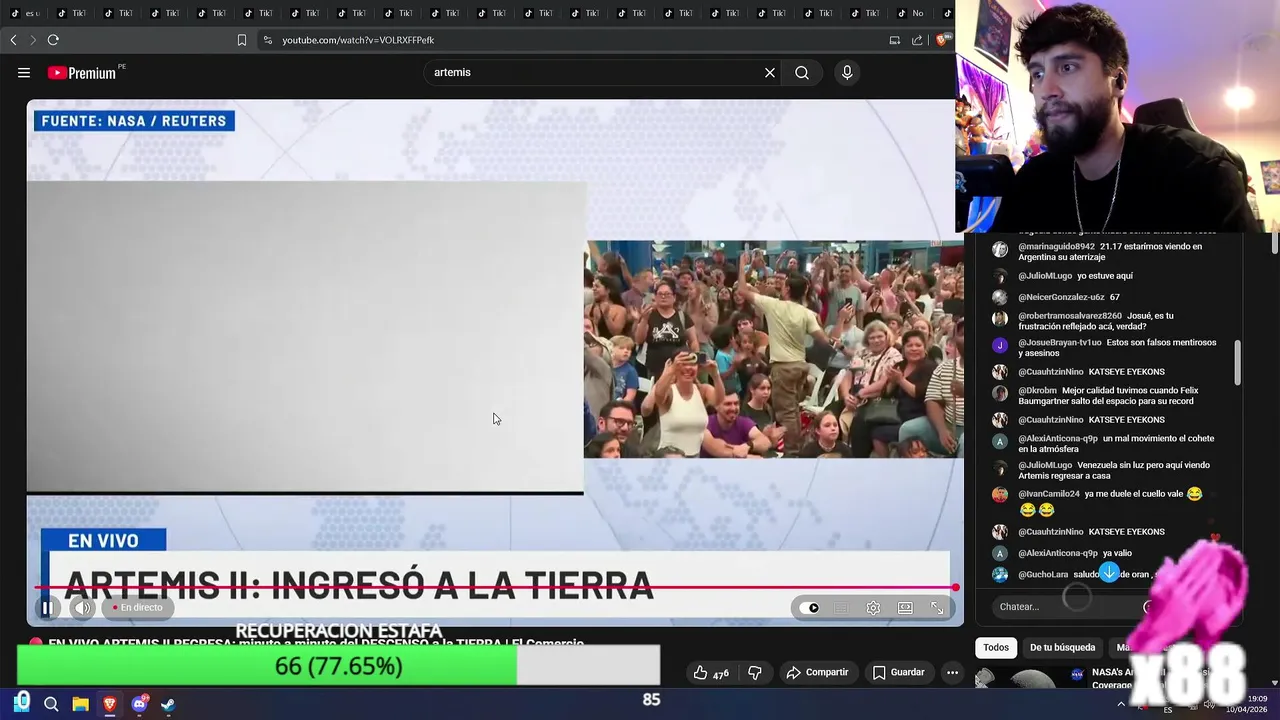Click @Dkrobm chat message about Felix Baumgartner
This screenshot has height=720, width=1280.
[x=1106, y=396]
